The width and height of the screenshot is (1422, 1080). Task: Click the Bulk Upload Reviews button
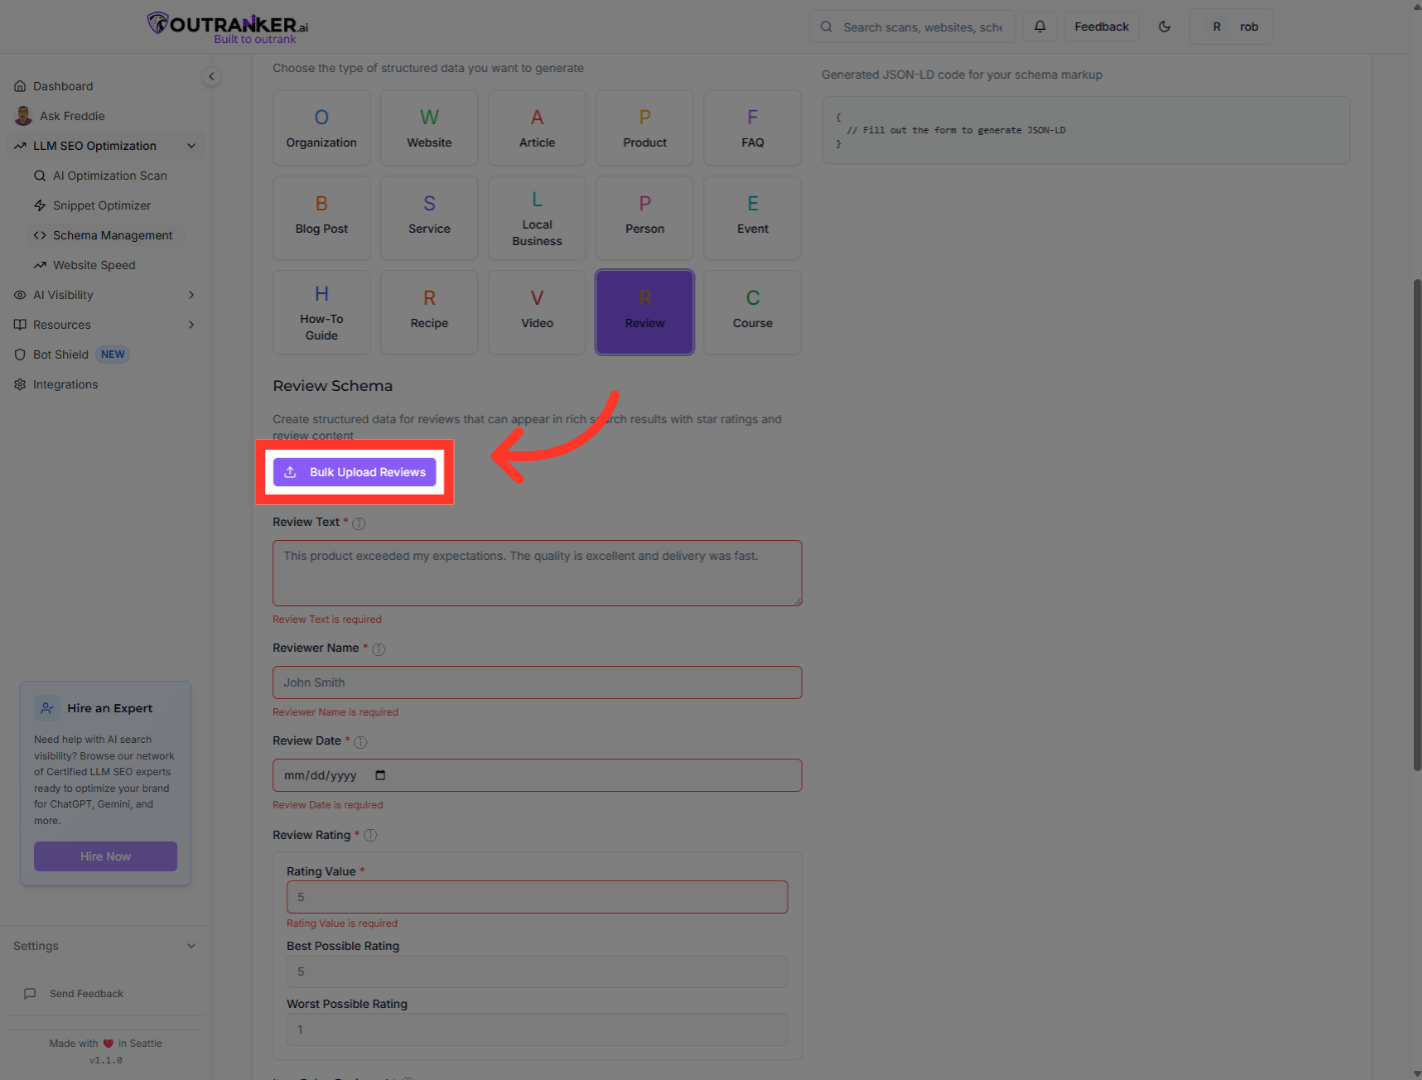[355, 472]
